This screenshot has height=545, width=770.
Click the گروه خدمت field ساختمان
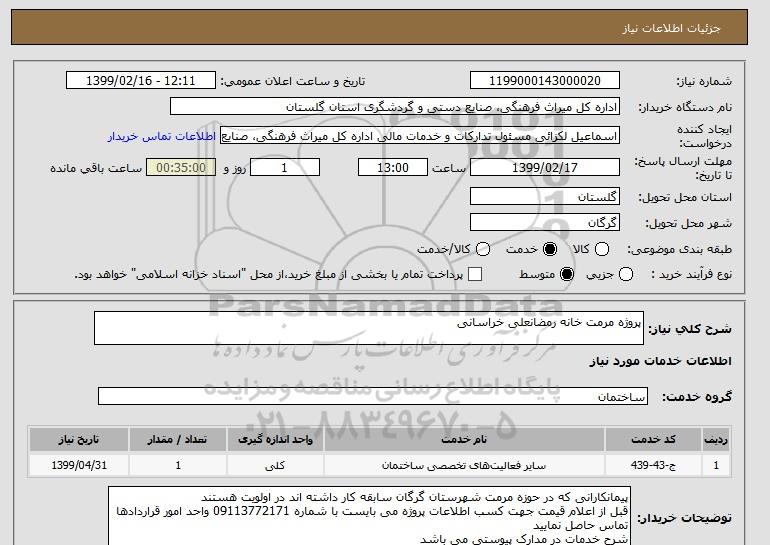pos(373,396)
